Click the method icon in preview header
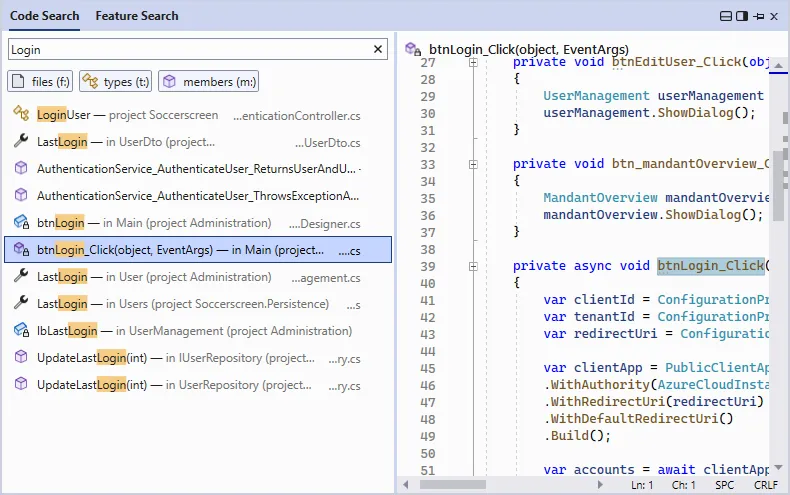Screen dimensions: 790x495 (413, 49)
